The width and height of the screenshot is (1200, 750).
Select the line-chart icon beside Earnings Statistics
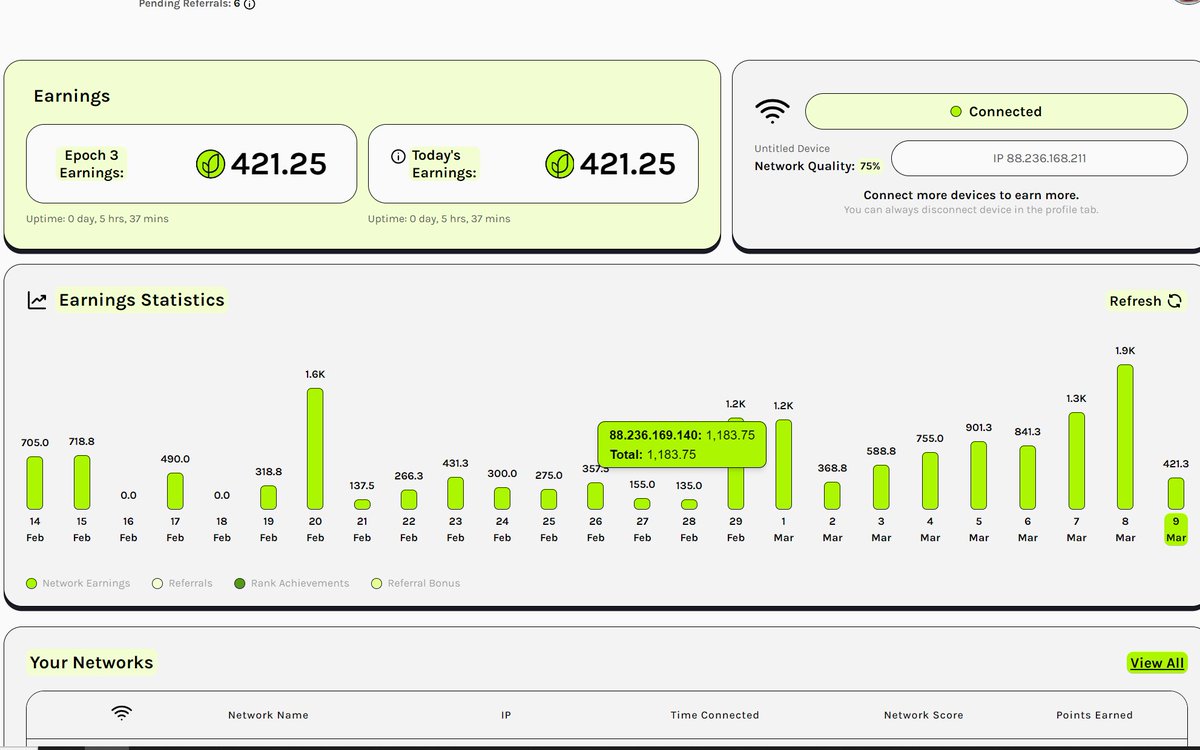[x=37, y=299]
